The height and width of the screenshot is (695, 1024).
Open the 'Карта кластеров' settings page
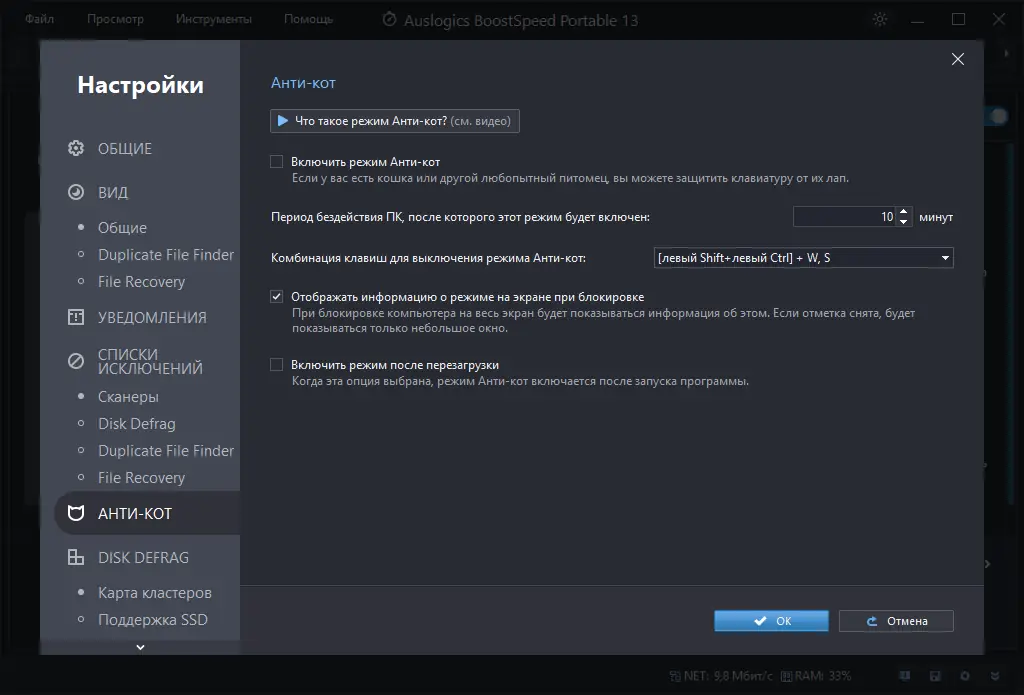[154, 593]
